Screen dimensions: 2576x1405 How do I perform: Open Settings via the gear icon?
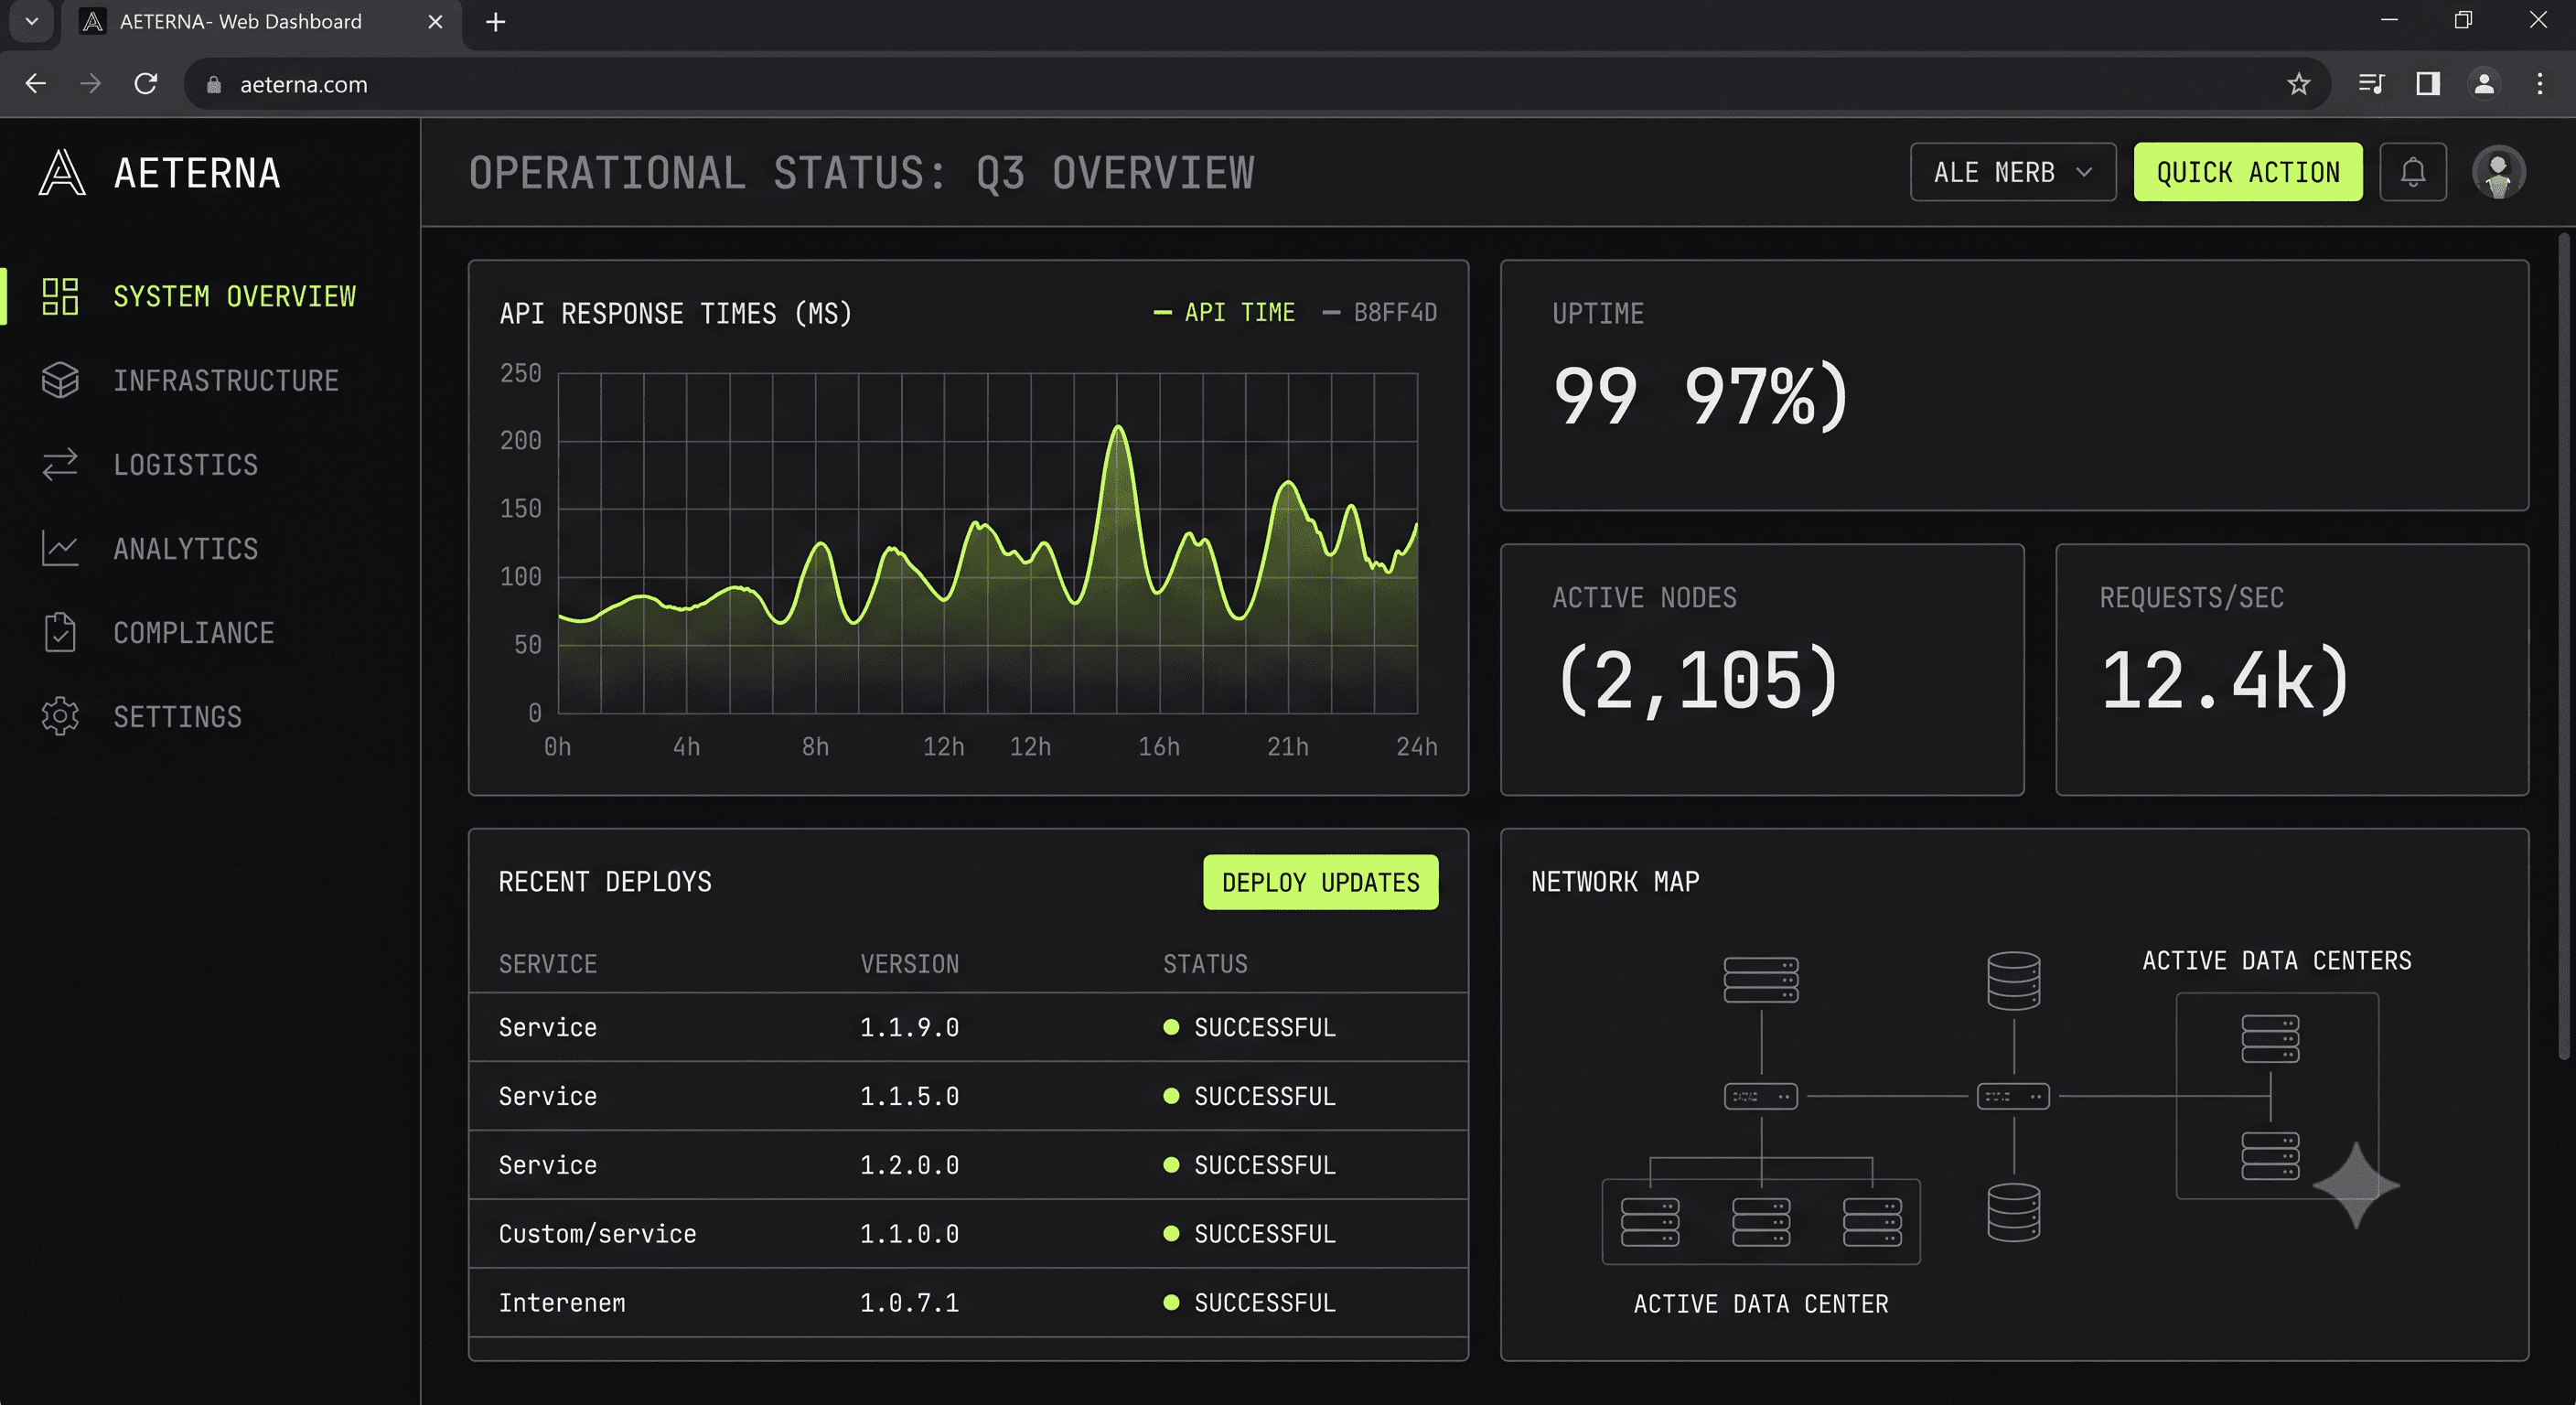click(x=60, y=716)
